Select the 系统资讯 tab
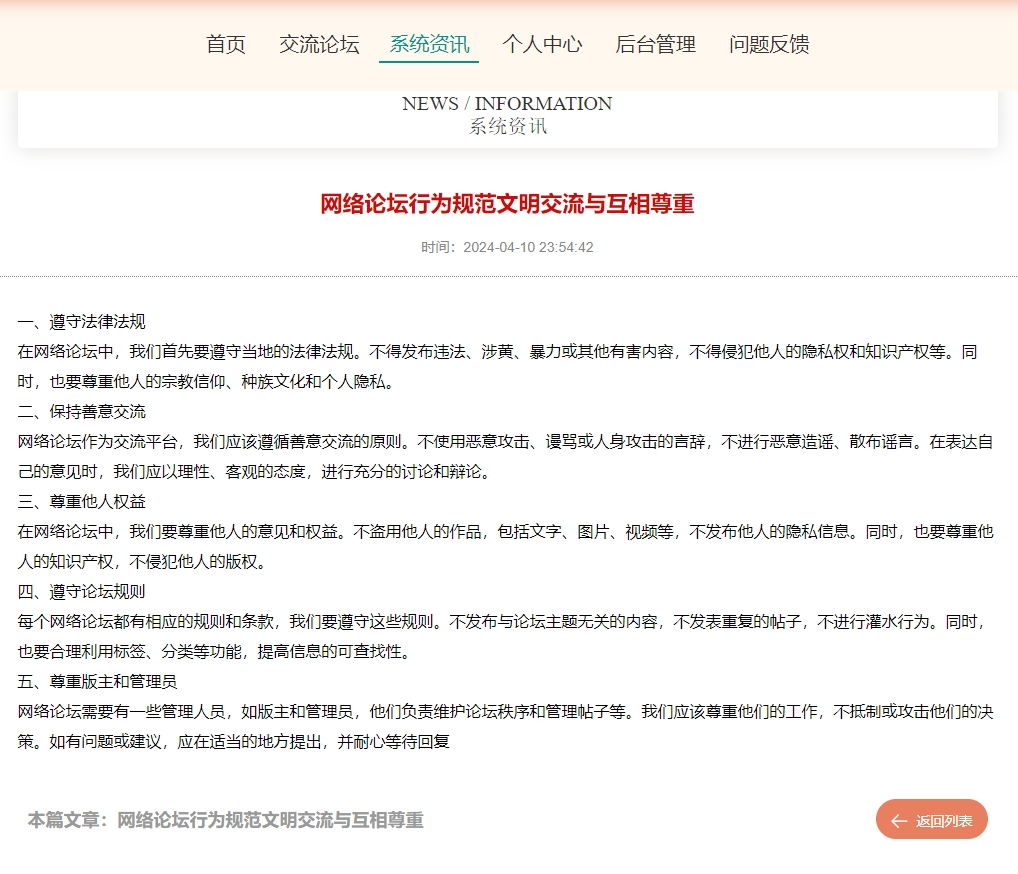The width and height of the screenshot is (1018, 874). click(x=428, y=44)
